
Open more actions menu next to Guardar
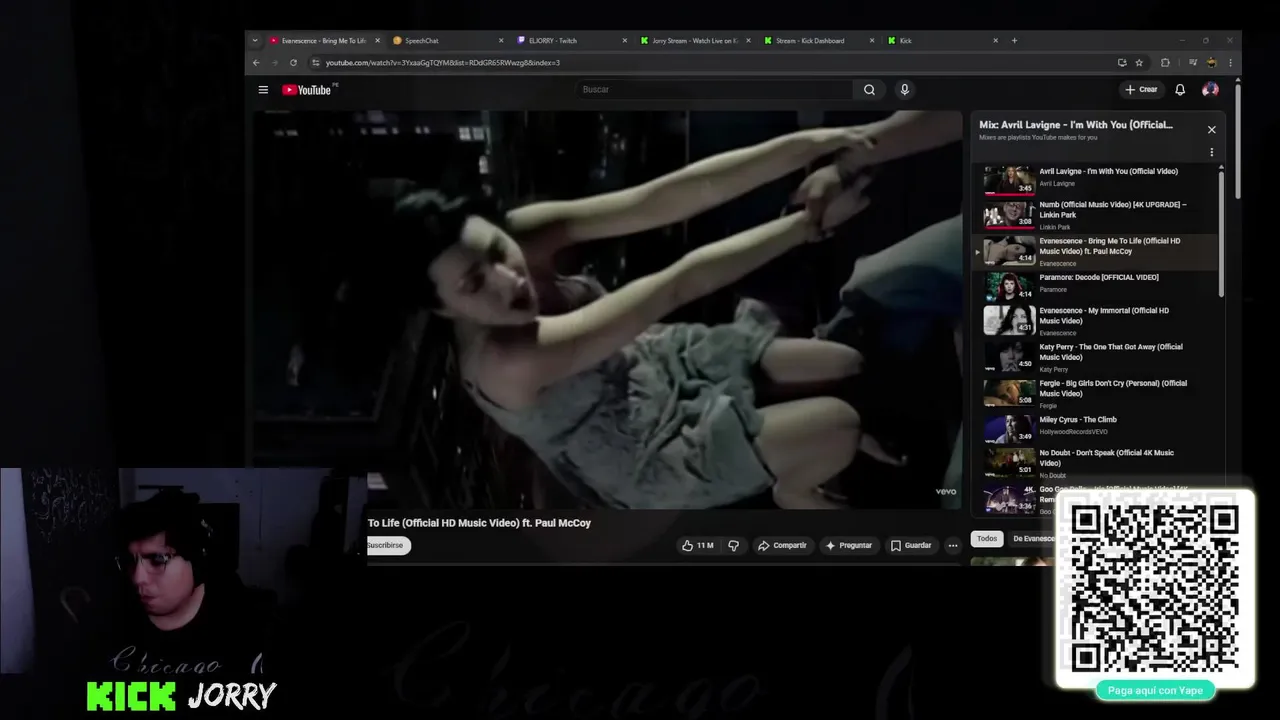[x=952, y=545]
